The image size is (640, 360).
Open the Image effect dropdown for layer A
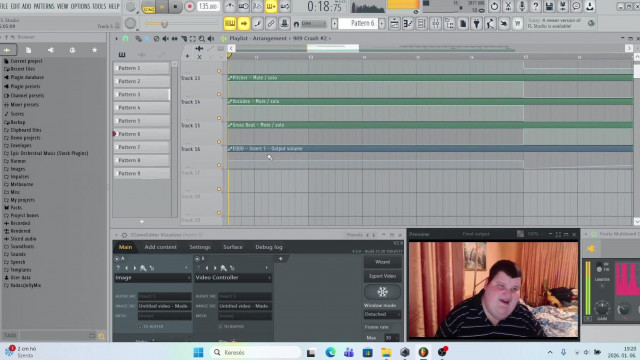(x=153, y=278)
